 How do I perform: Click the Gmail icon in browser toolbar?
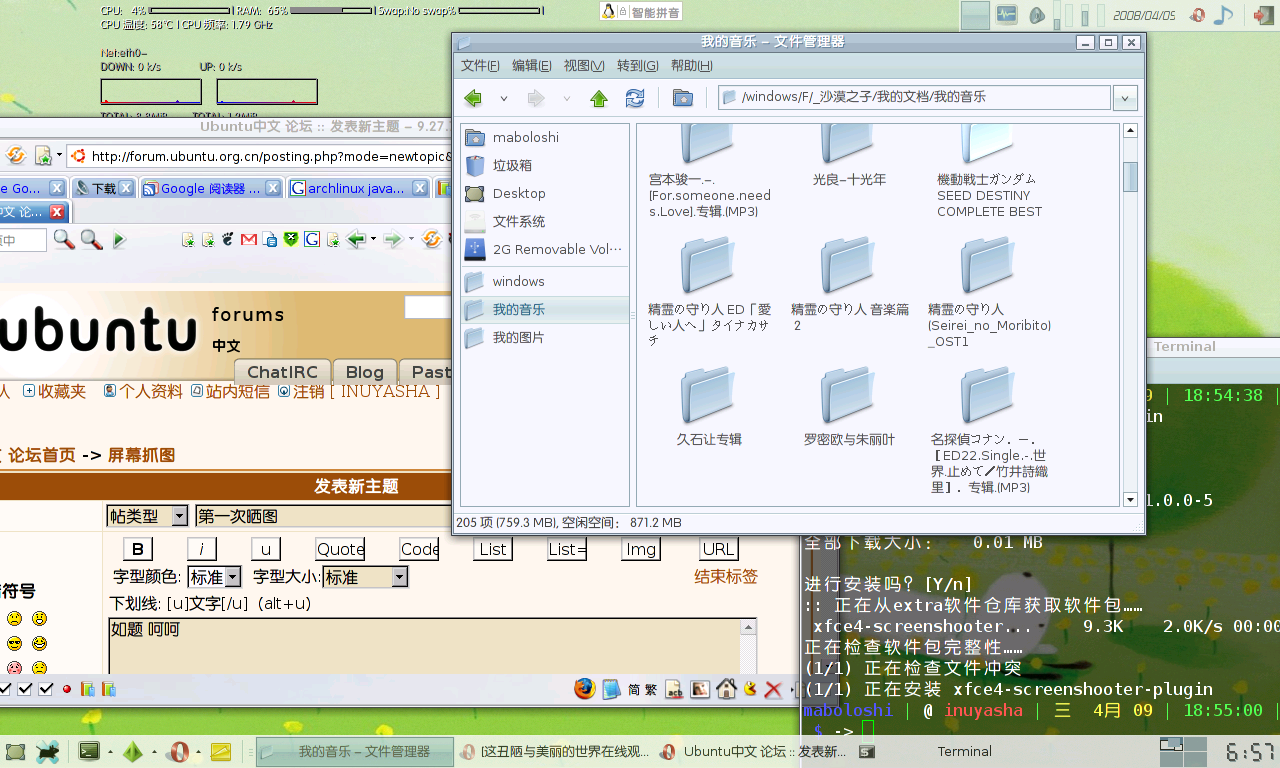coord(249,240)
